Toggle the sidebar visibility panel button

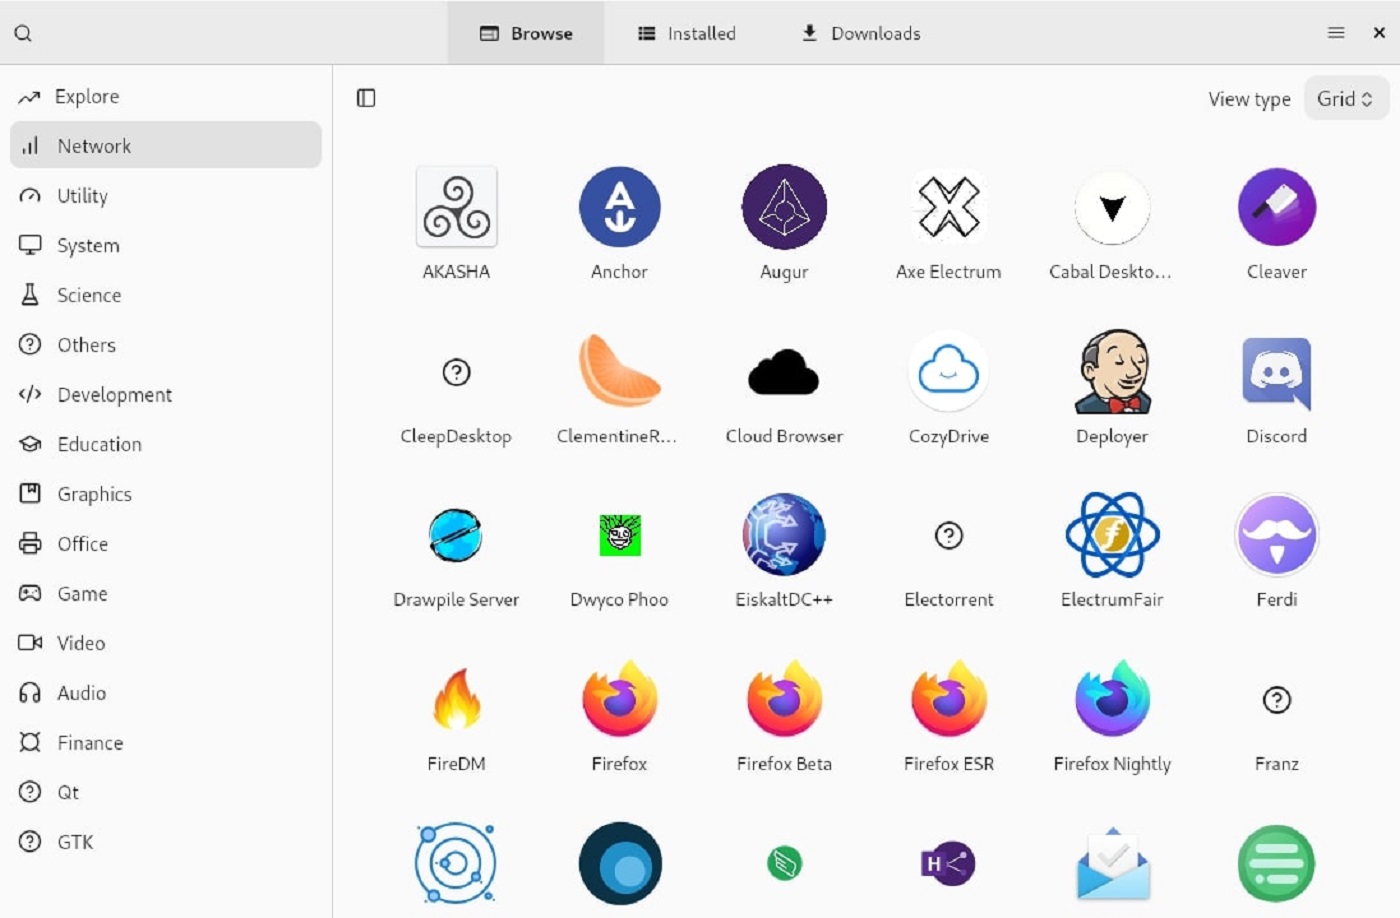[365, 98]
